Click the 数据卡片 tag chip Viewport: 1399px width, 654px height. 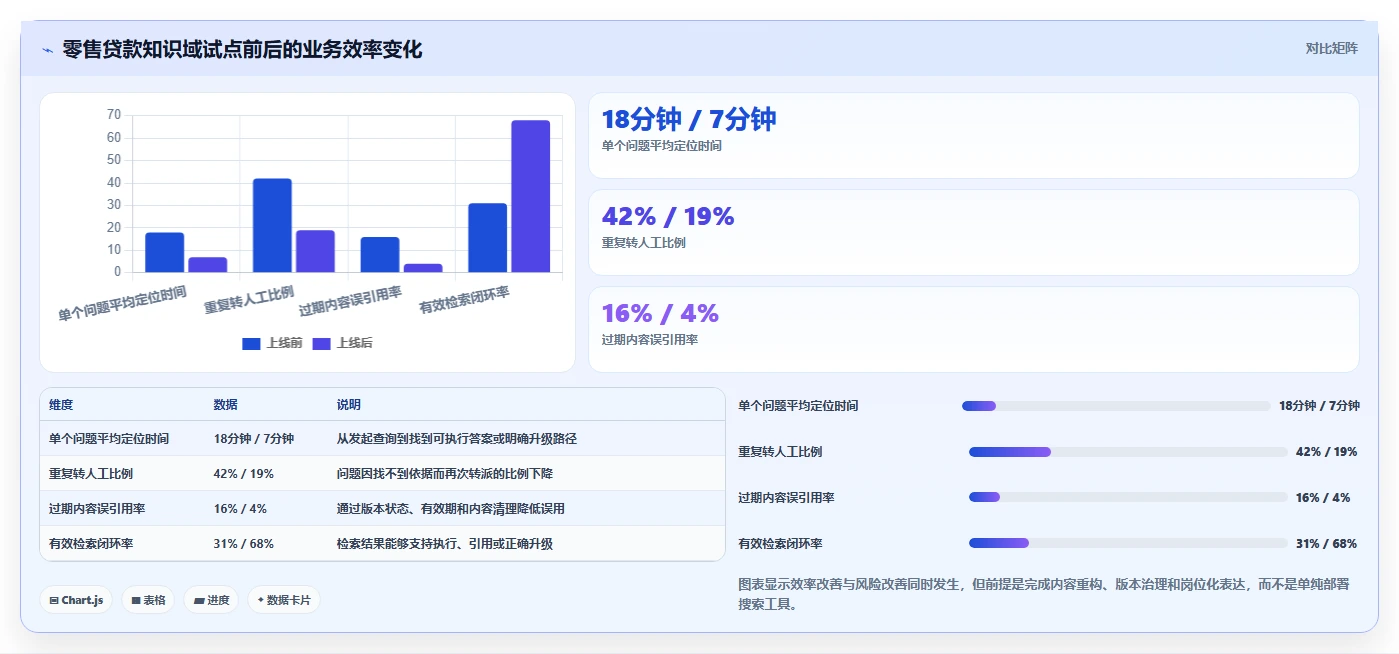[x=284, y=600]
